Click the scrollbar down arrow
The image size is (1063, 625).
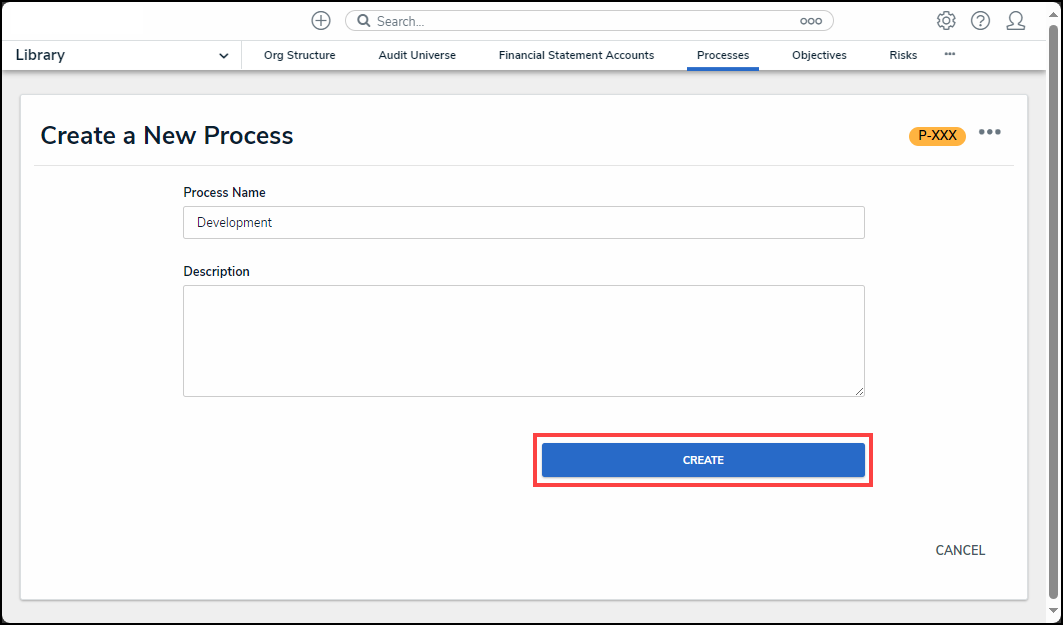[x=1053, y=611]
